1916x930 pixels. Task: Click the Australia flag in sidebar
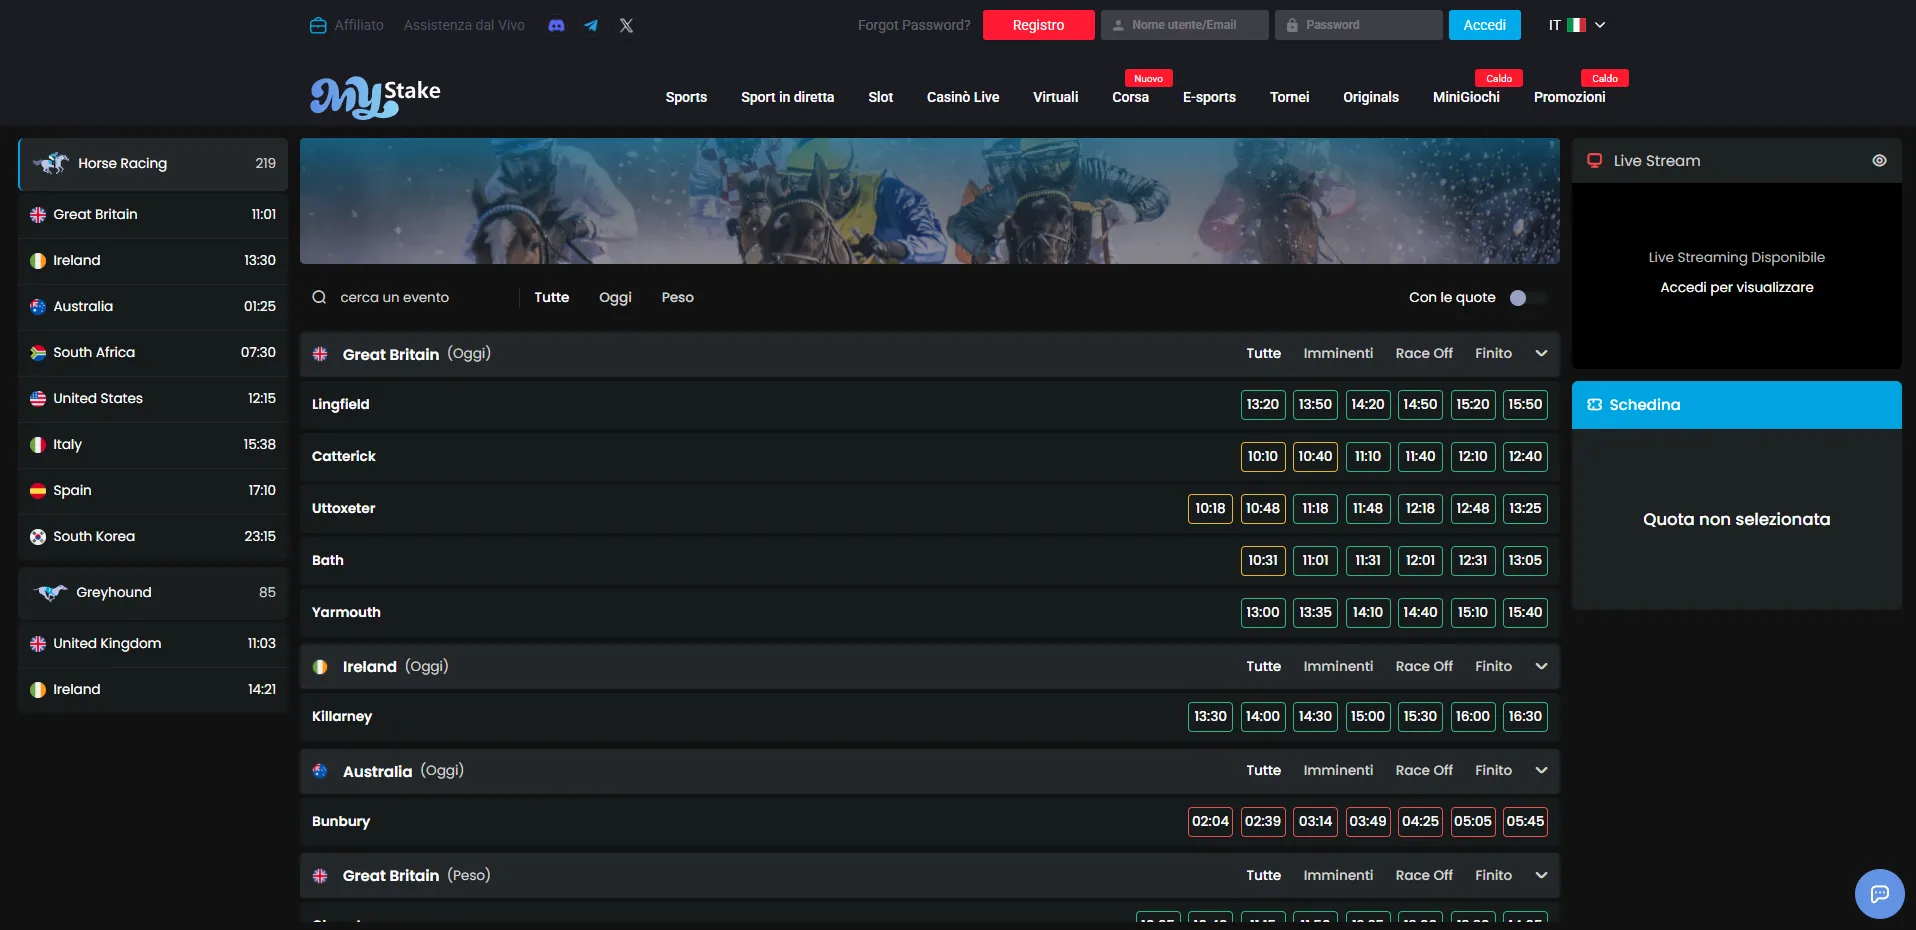coord(38,307)
